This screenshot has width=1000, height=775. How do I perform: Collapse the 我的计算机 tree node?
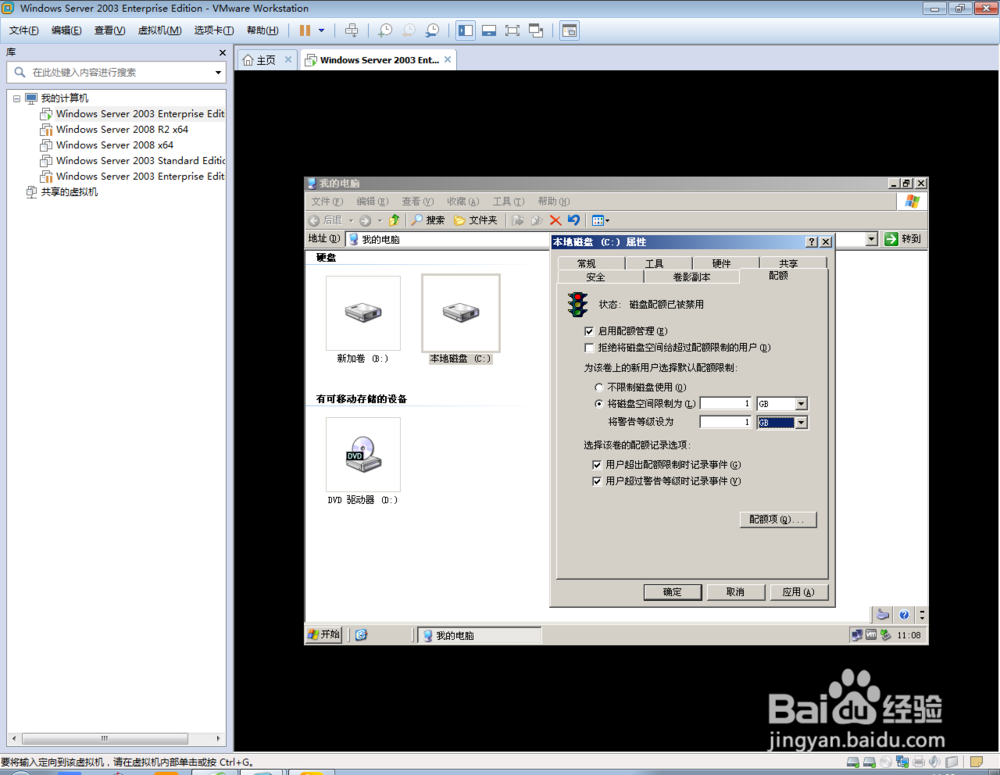coord(17,98)
